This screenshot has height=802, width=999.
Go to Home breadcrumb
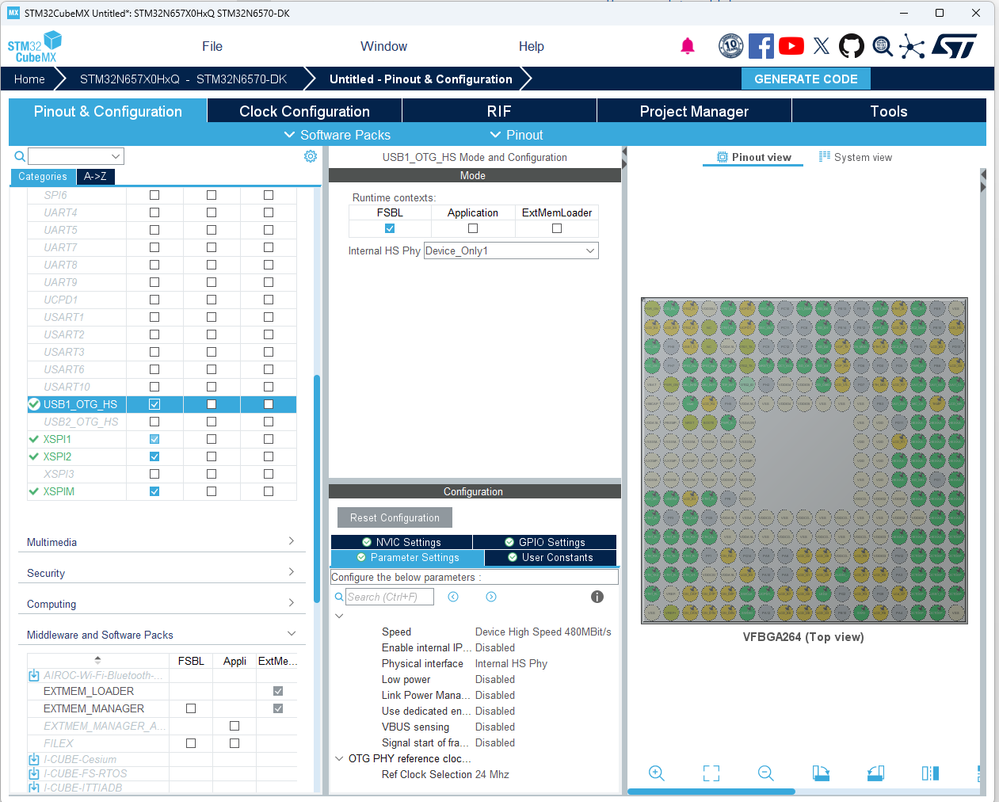(29, 79)
